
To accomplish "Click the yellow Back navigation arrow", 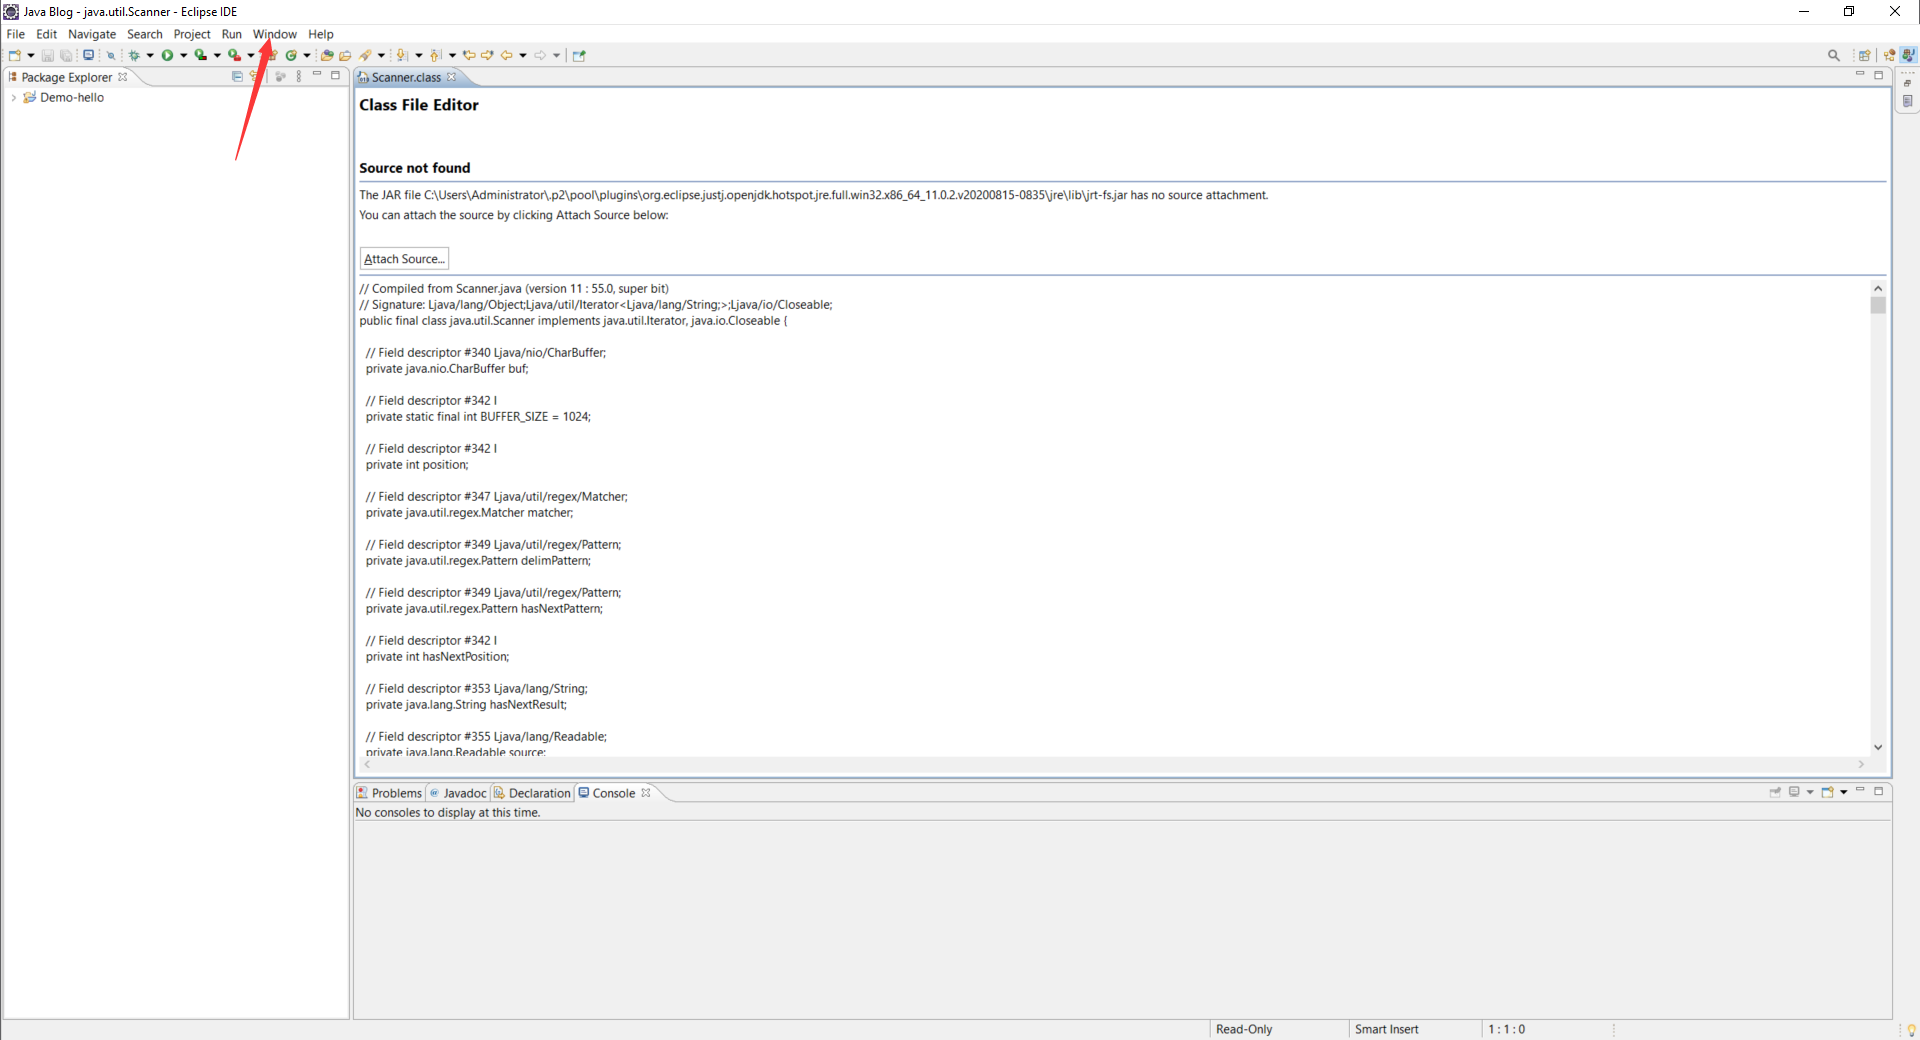I will click(506, 55).
